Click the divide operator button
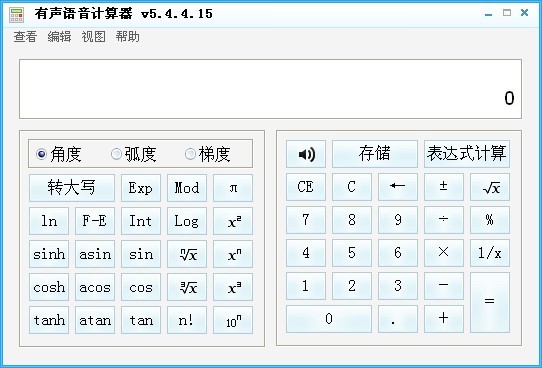 pyautogui.click(x=443, y=220)
